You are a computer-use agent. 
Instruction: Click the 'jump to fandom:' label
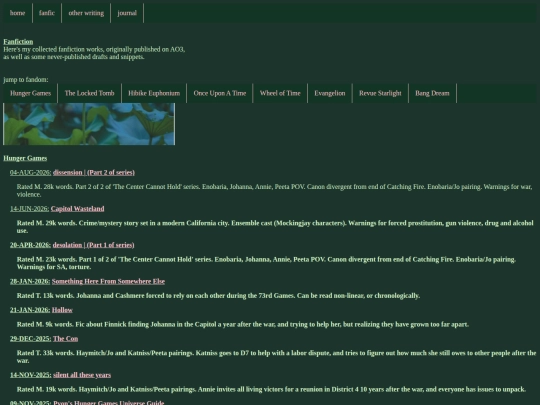(26, 80)
